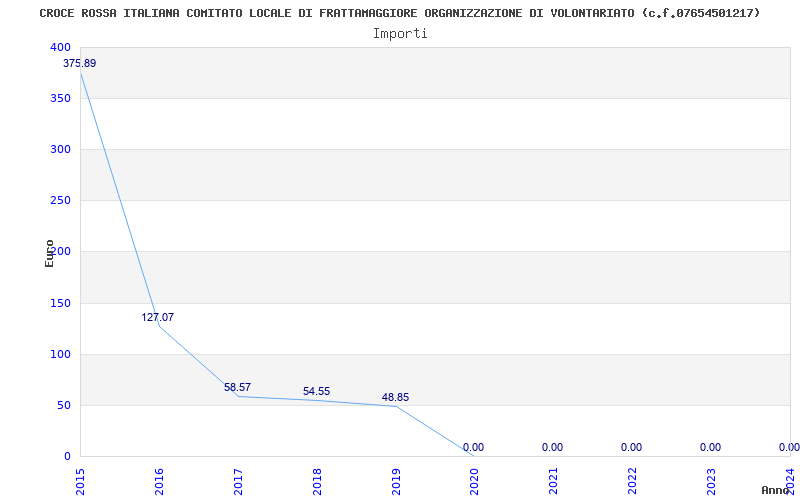
Task: Click y-axis tick label 300
Action: coord(60,149)
